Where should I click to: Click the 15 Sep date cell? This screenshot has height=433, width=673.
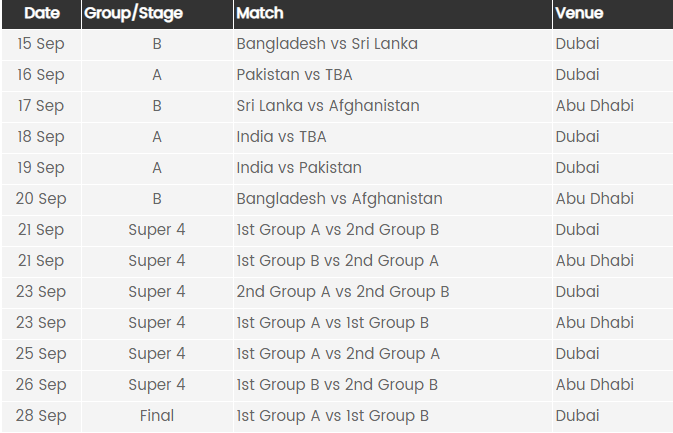[42, 44]
